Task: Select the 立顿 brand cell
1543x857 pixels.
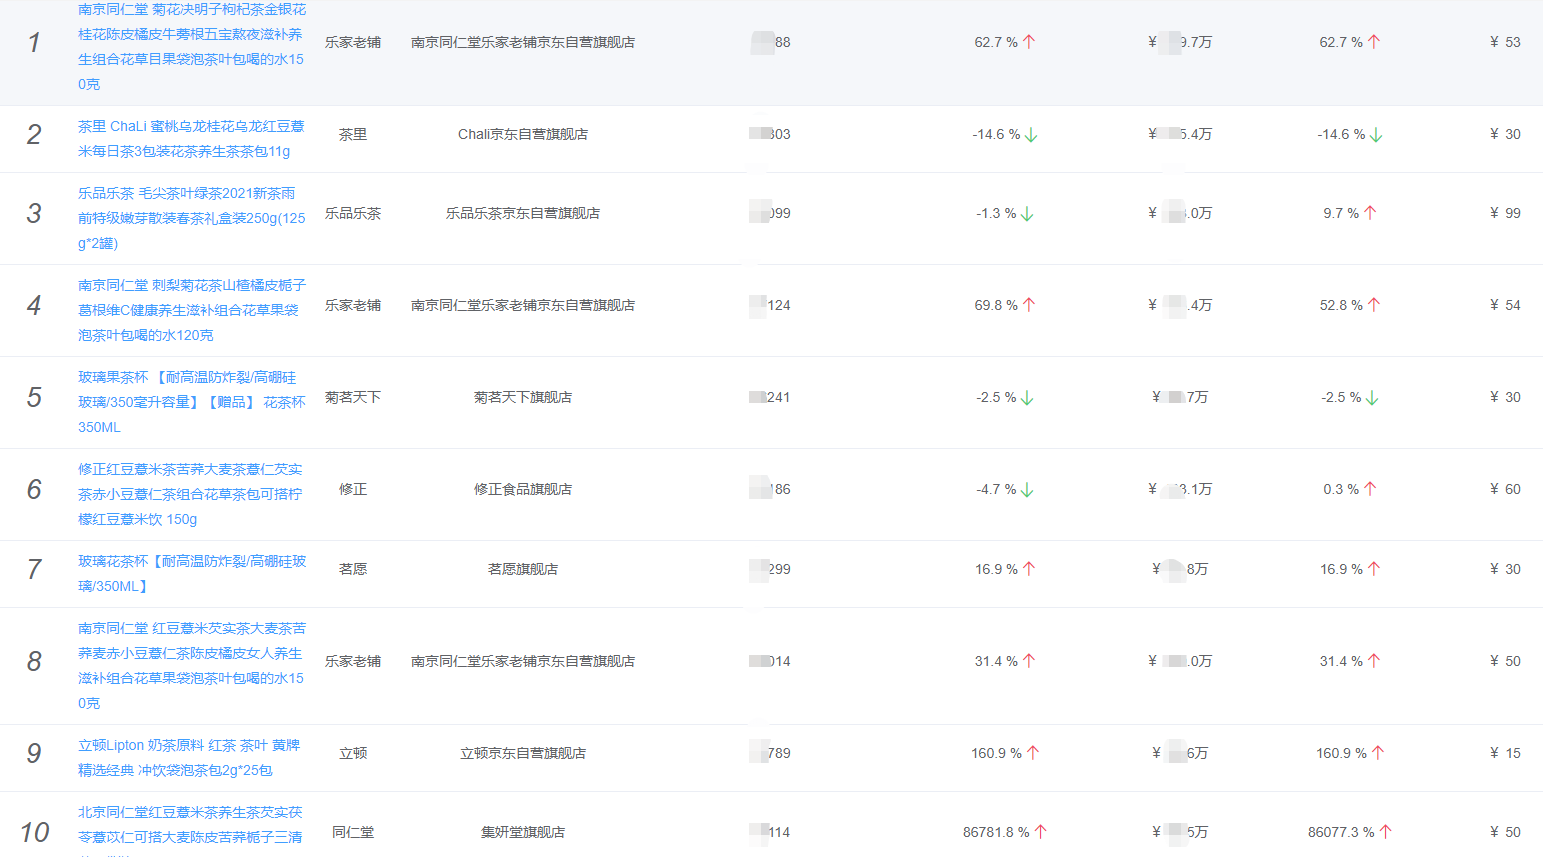Action: (x=353, y=753)
